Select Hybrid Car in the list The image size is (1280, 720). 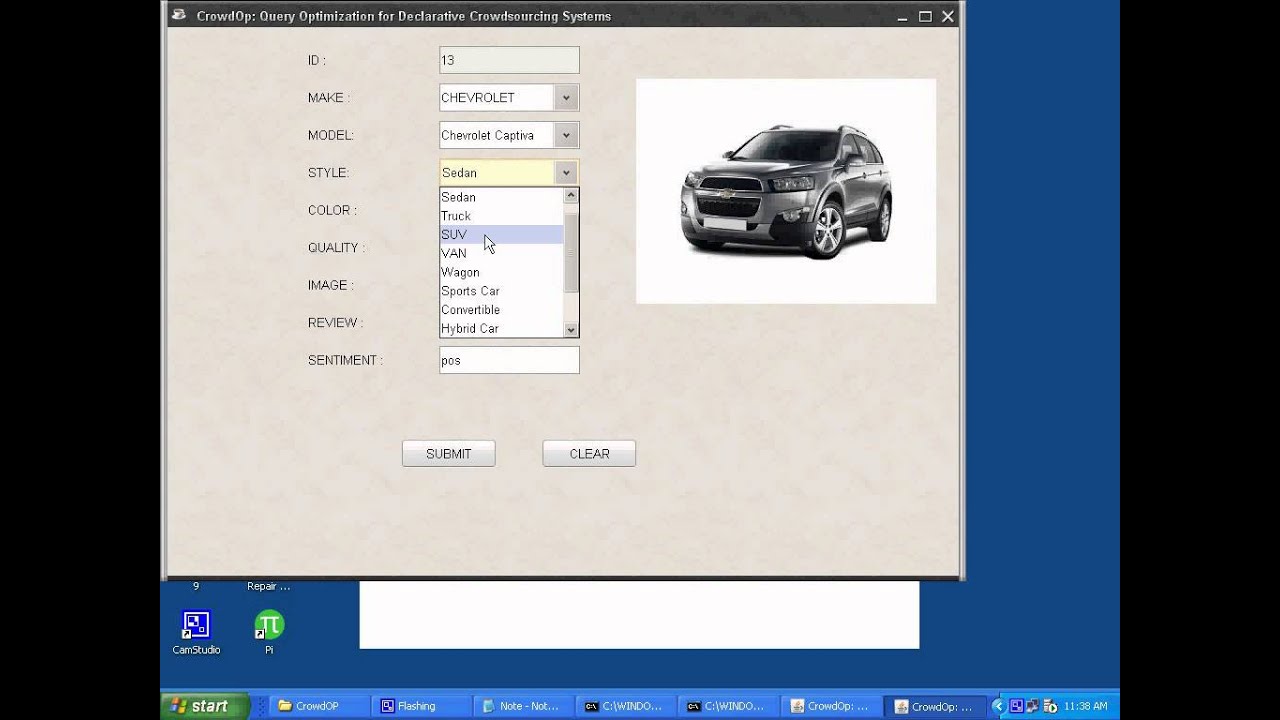point(501,328)
